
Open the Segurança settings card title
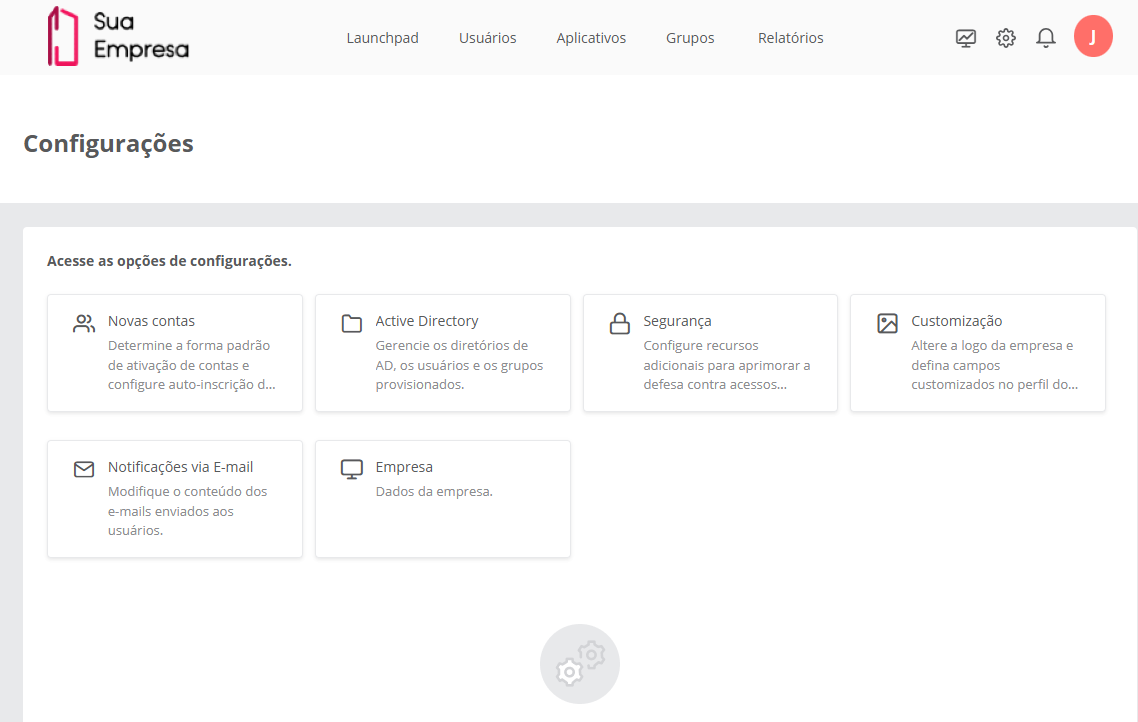(x=677, y=321)
